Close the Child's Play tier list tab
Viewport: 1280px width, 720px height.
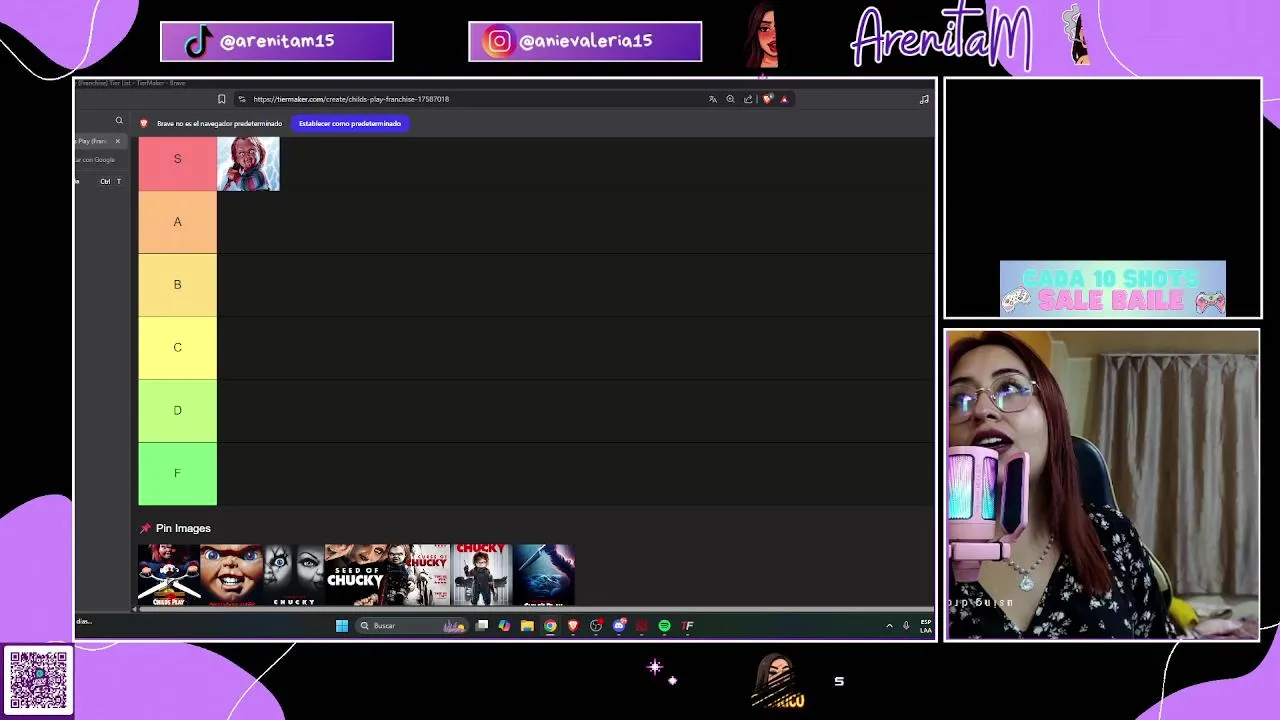pos(117,141)
